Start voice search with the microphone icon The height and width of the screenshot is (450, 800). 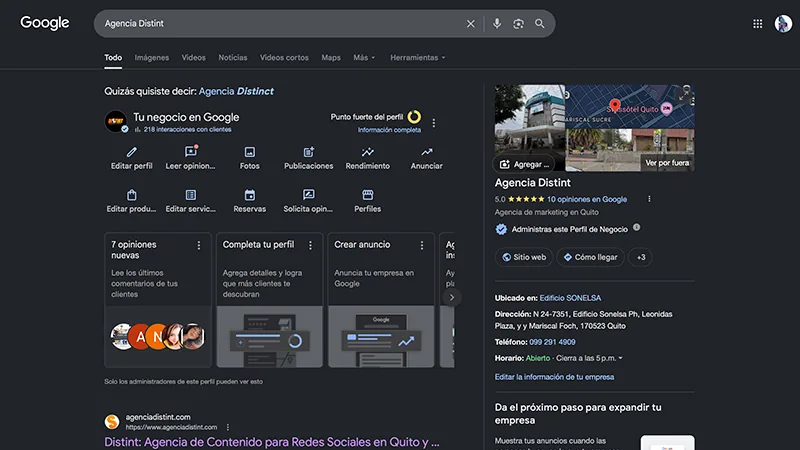(497, 23)
